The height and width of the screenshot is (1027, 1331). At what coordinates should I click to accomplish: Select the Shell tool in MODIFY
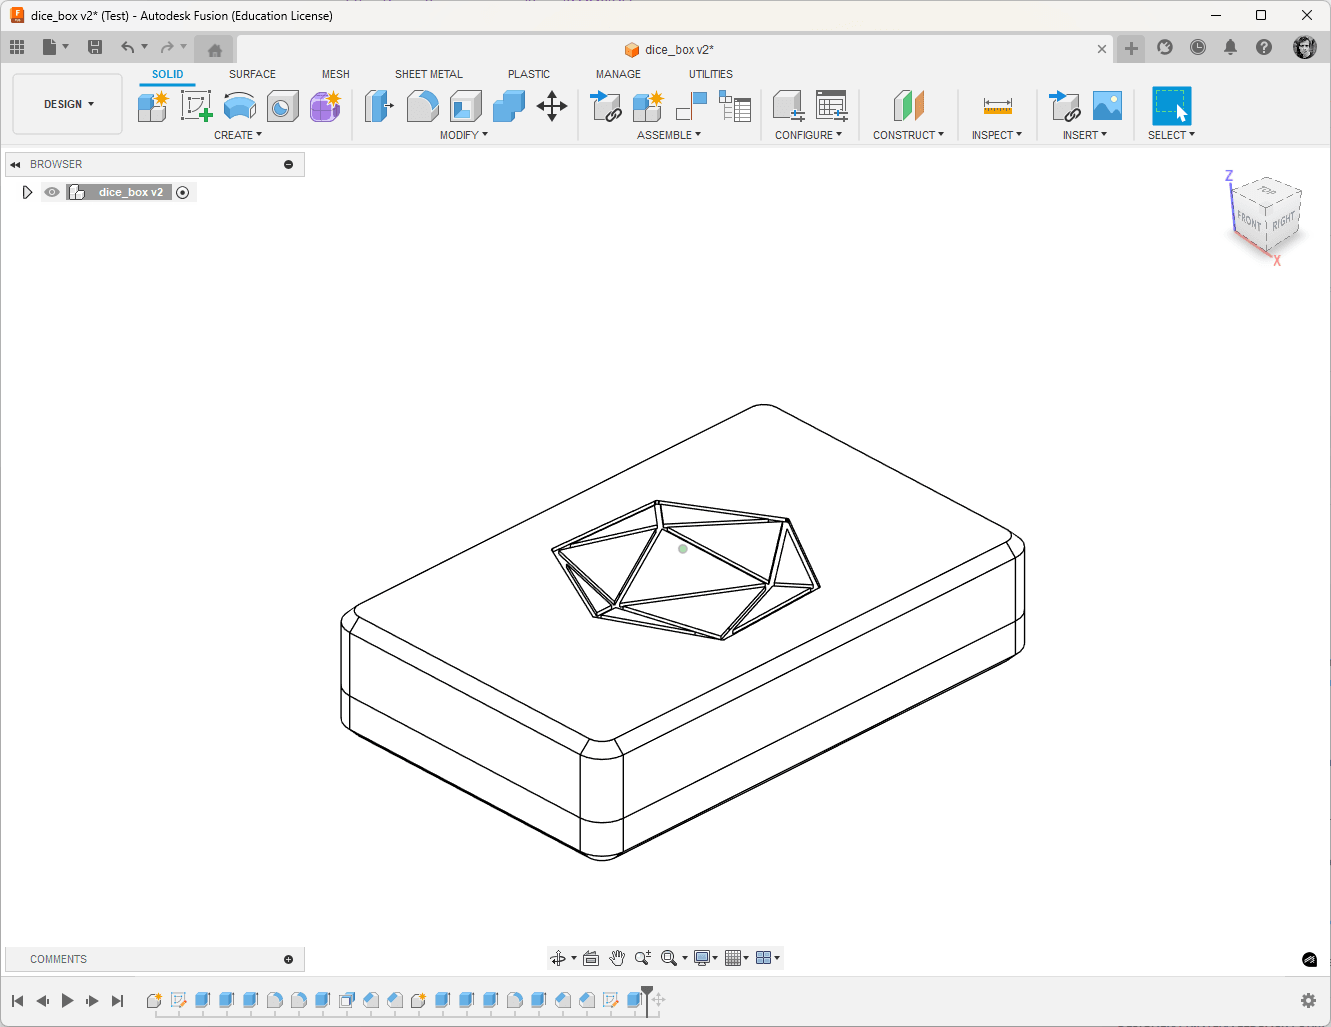pyautogui.click(x=466, y=106)
